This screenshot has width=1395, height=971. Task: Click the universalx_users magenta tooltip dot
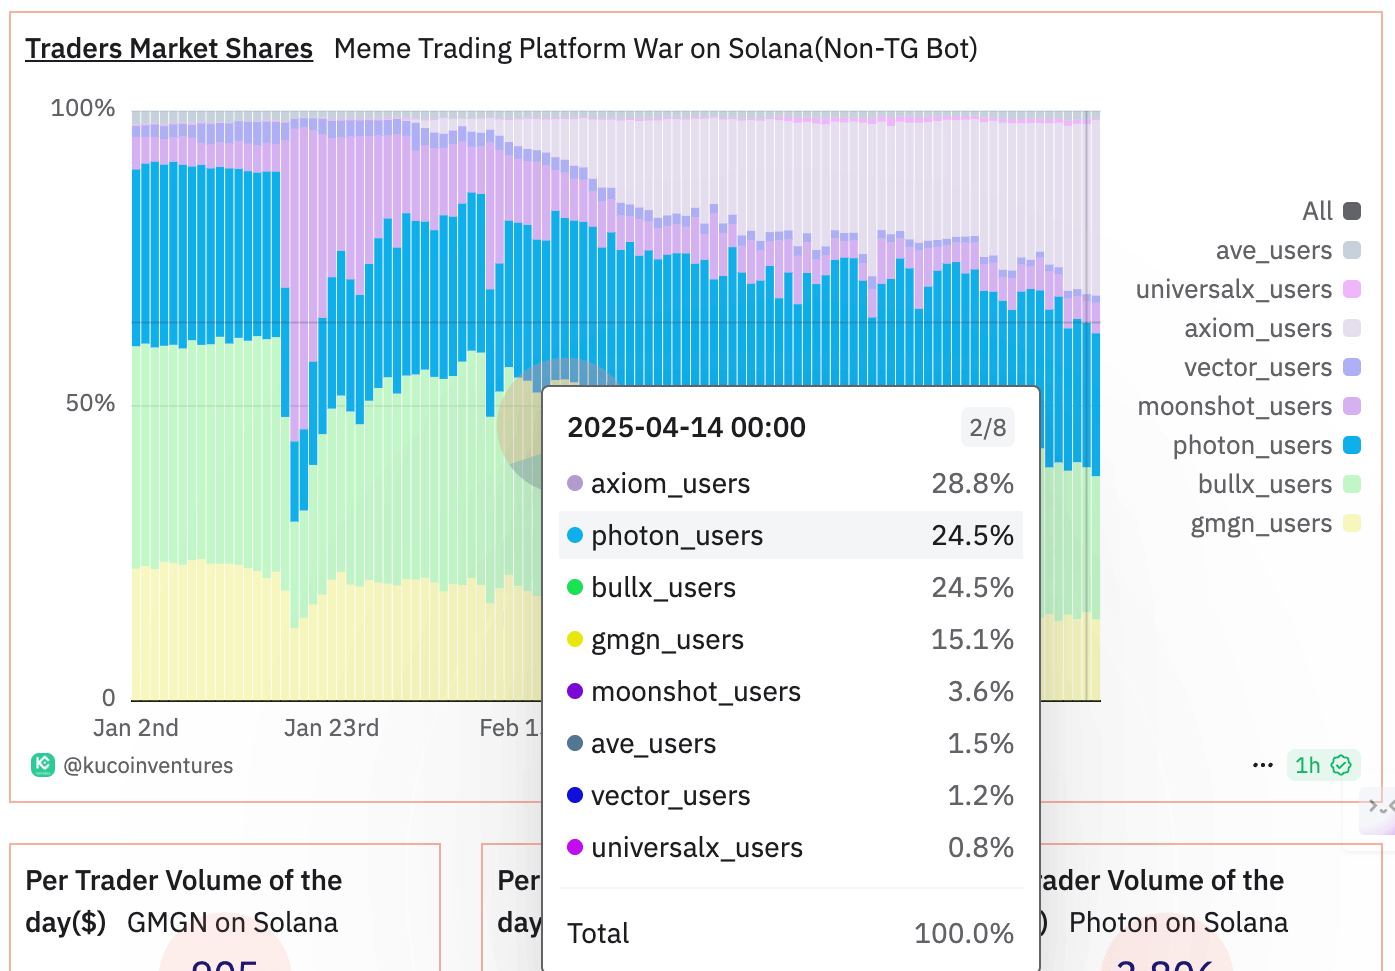(575, 848)
